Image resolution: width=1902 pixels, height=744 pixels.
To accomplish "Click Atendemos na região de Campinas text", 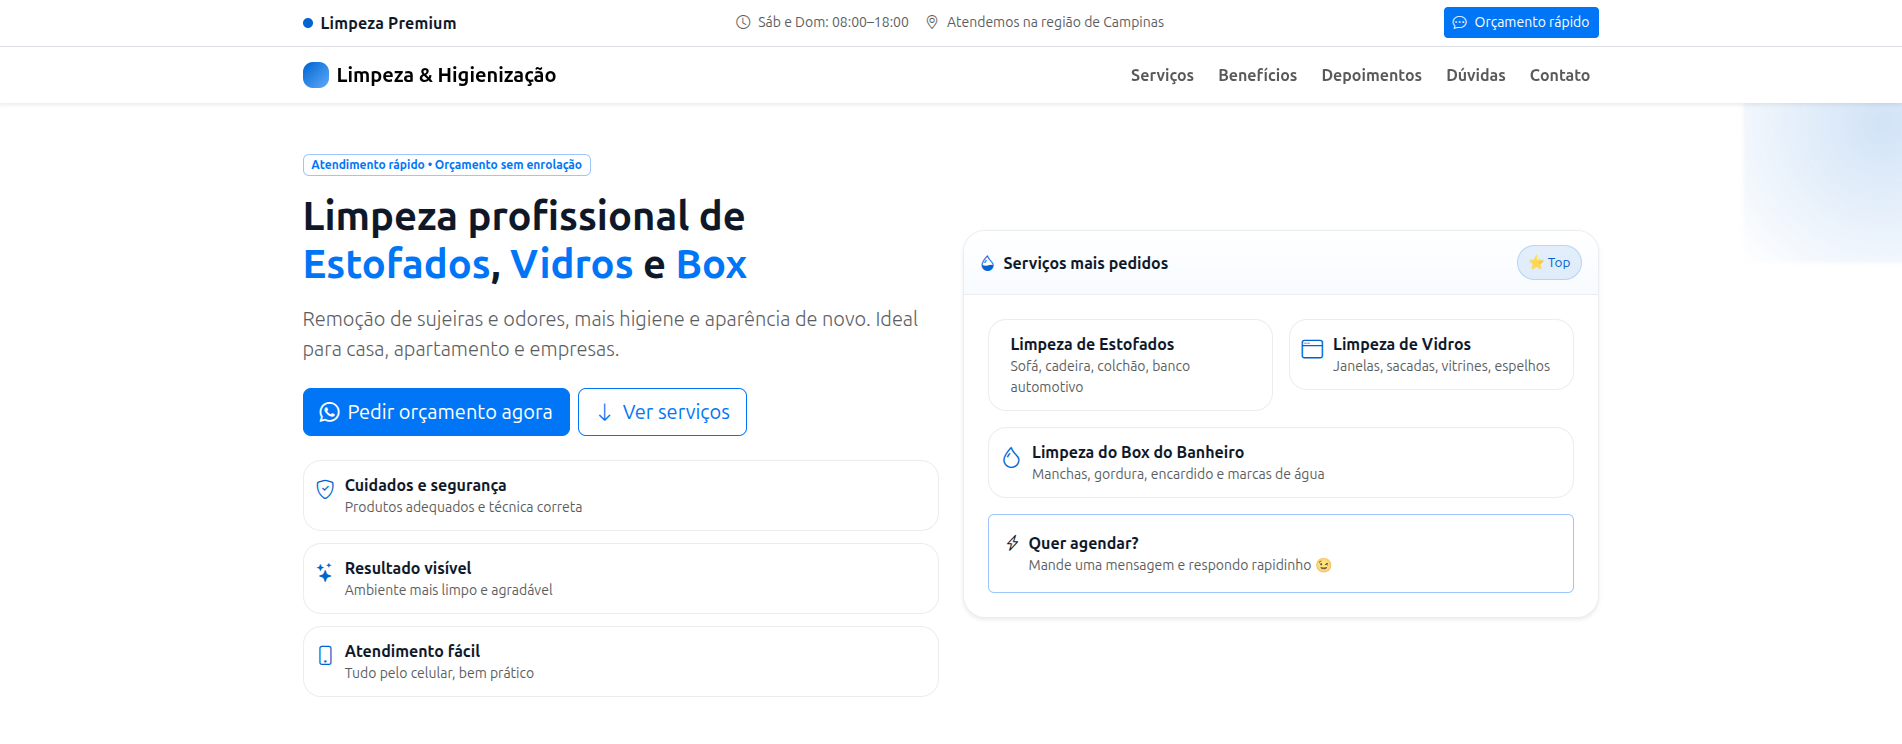I will pos(1055,22).
